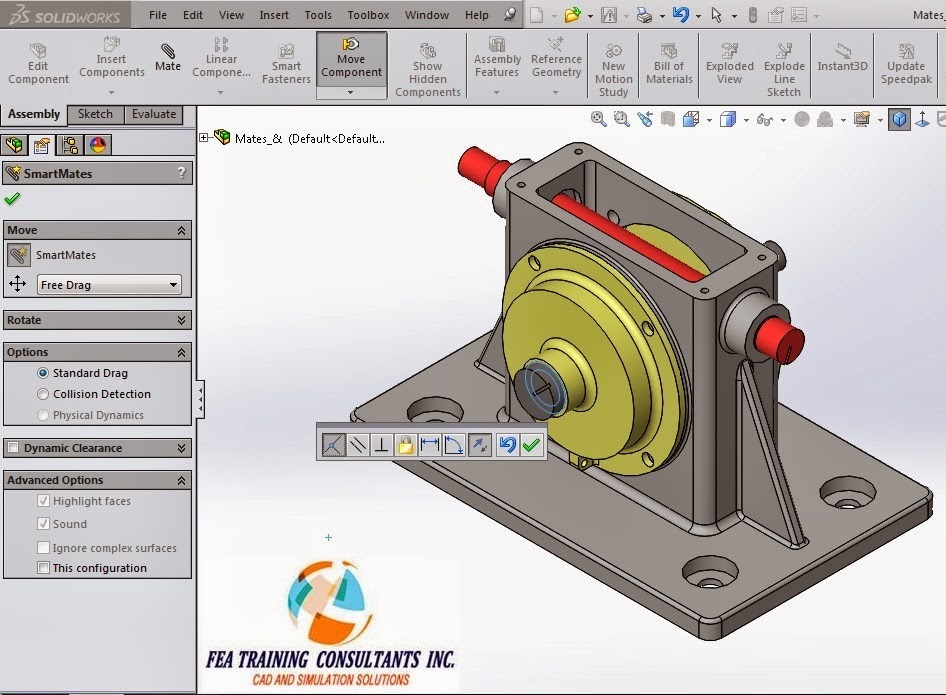Create an Exploded View
Screen dimensions: 946x695
[x=729, y=64]
